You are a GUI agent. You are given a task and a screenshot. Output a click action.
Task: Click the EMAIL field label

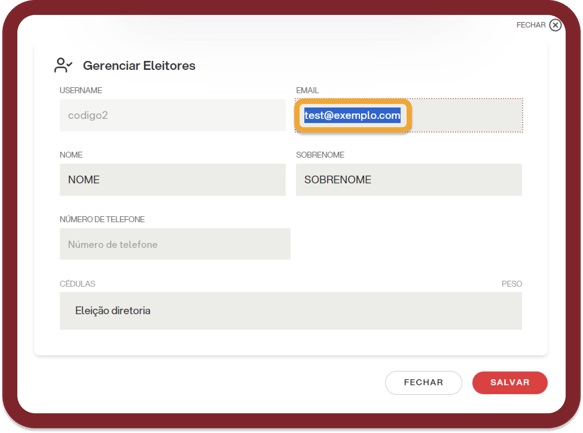coord(307,90)
